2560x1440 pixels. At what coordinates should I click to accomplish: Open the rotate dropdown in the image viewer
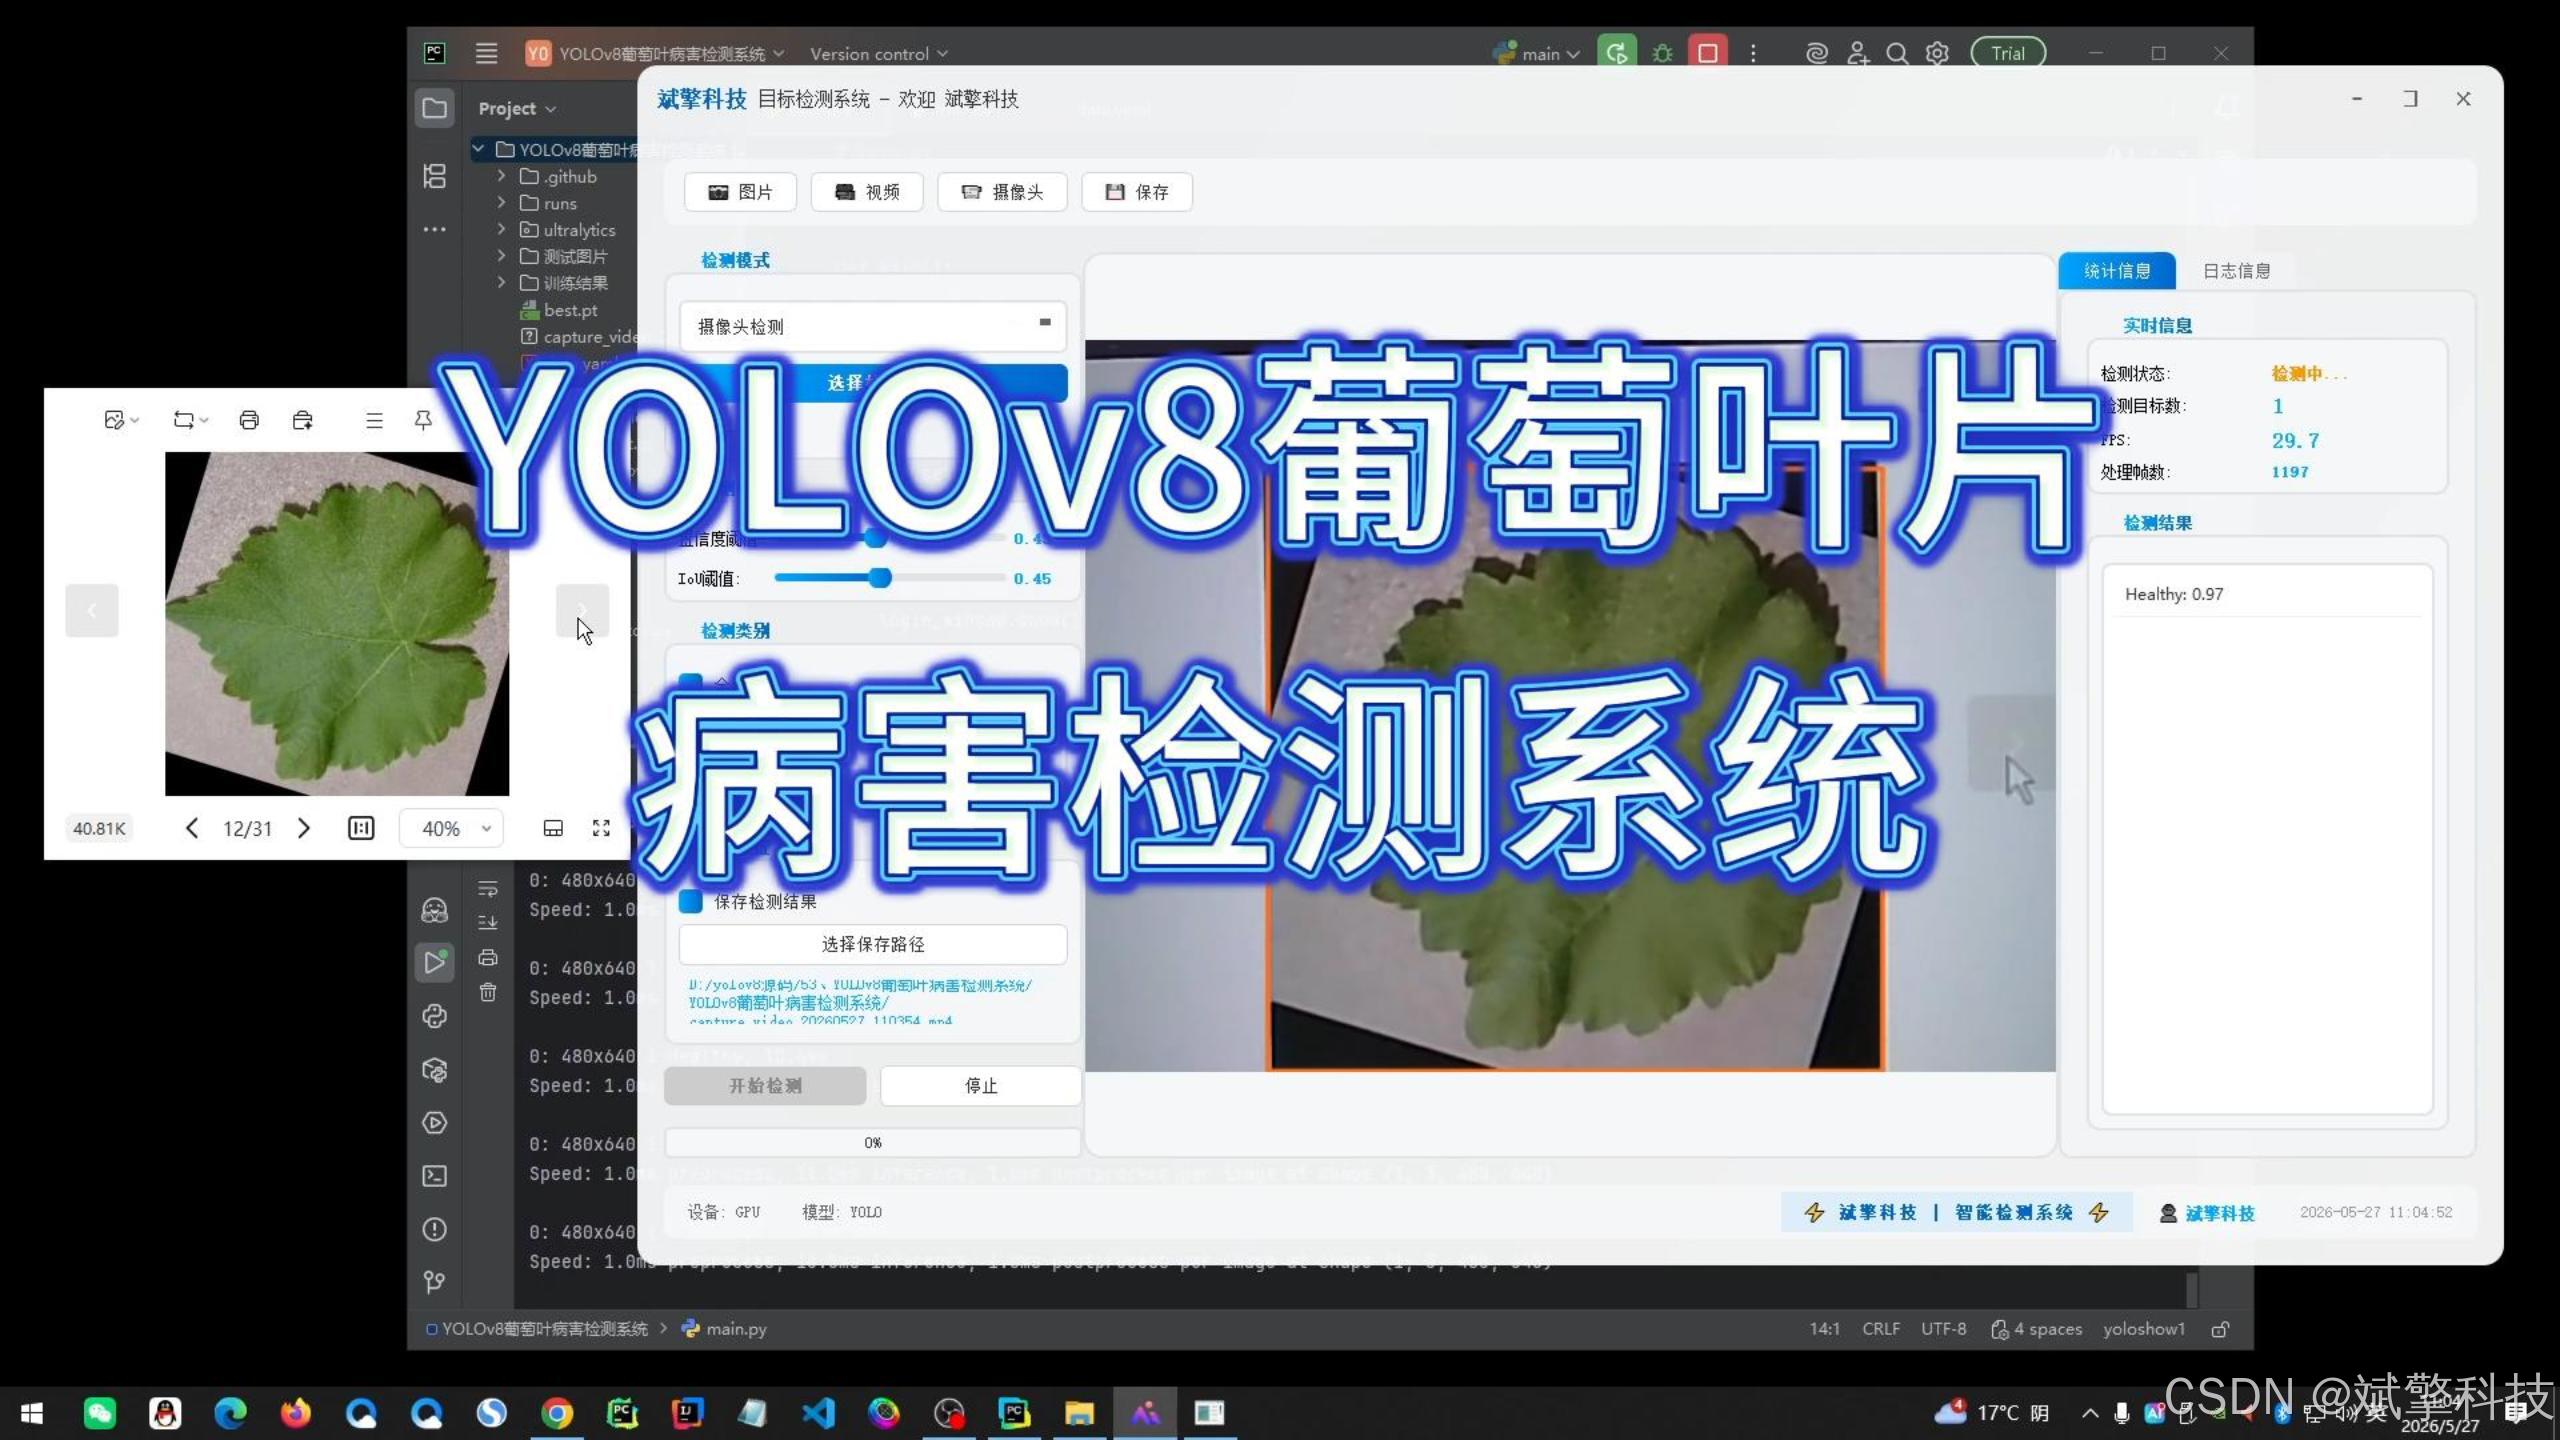pyautogui.click(x=190, y=420)
